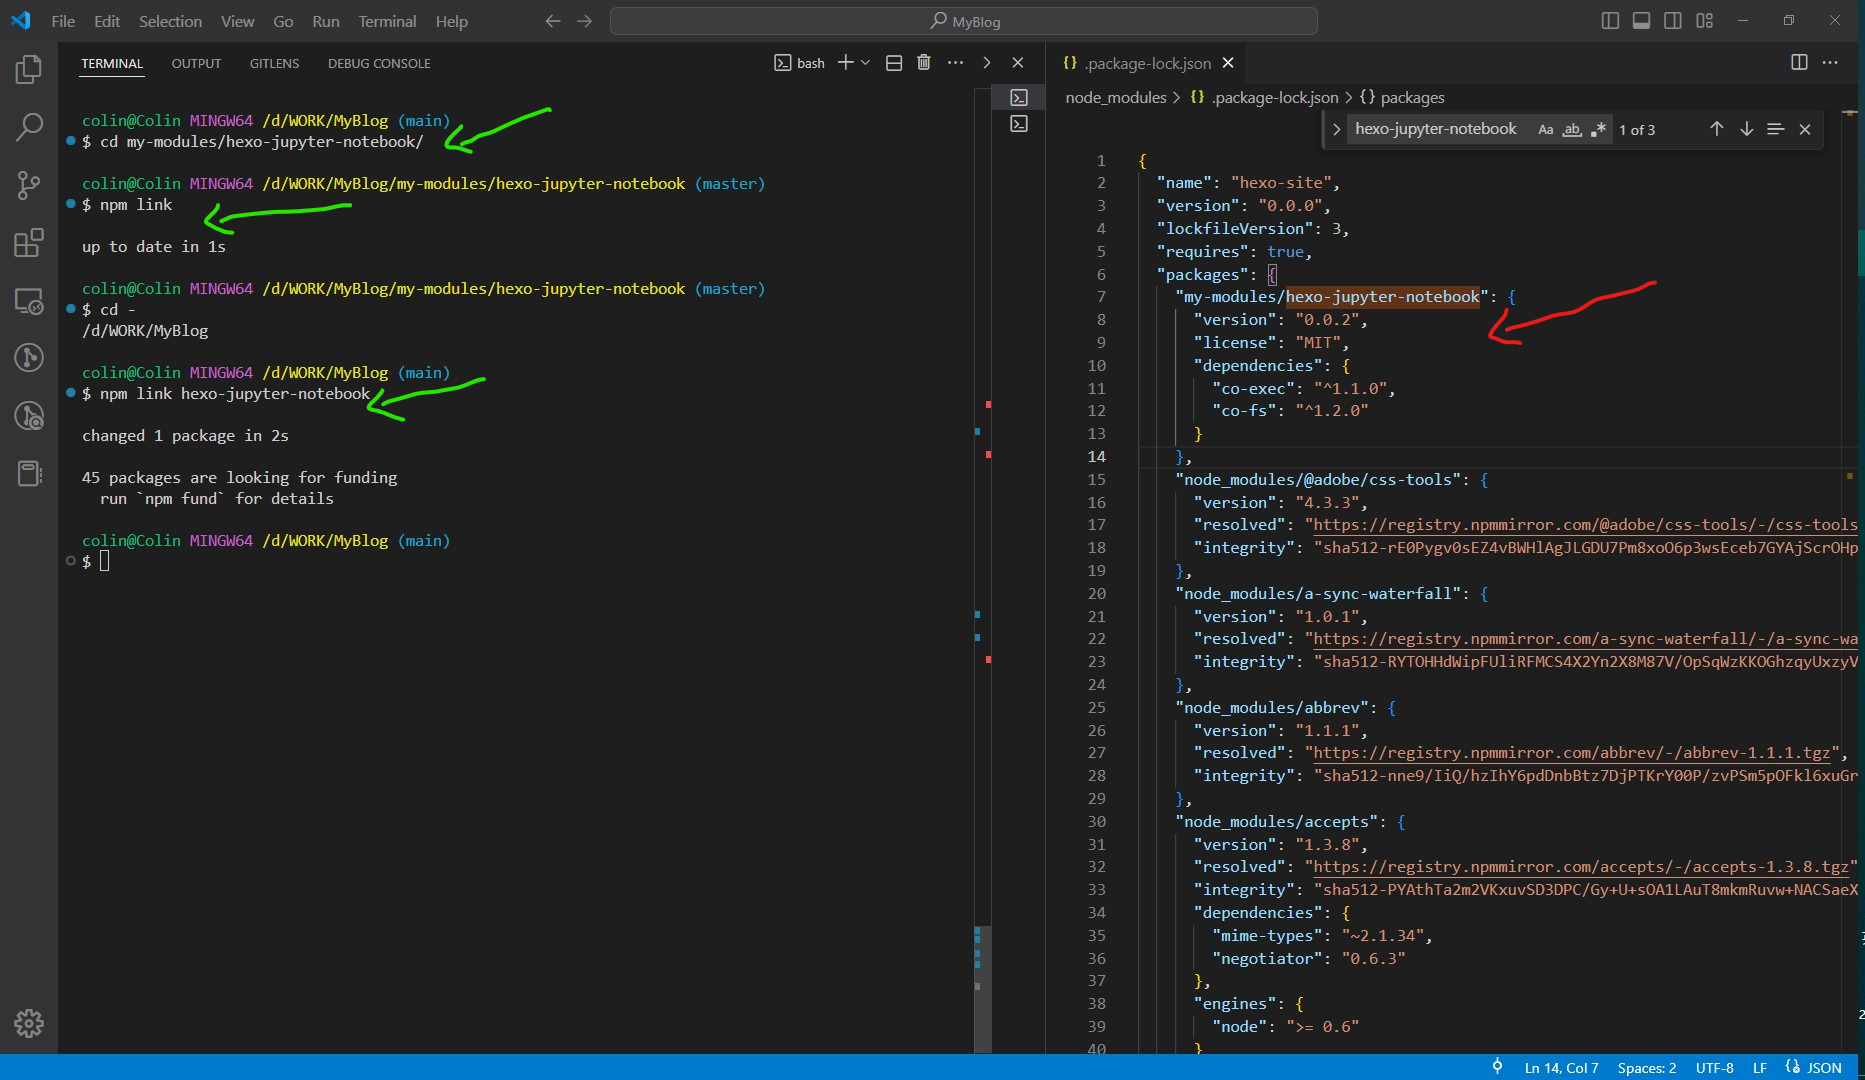Open the Explorer view in activity bar
The height and width of the screenshot is (1080, 1865).
pos(29,69)
